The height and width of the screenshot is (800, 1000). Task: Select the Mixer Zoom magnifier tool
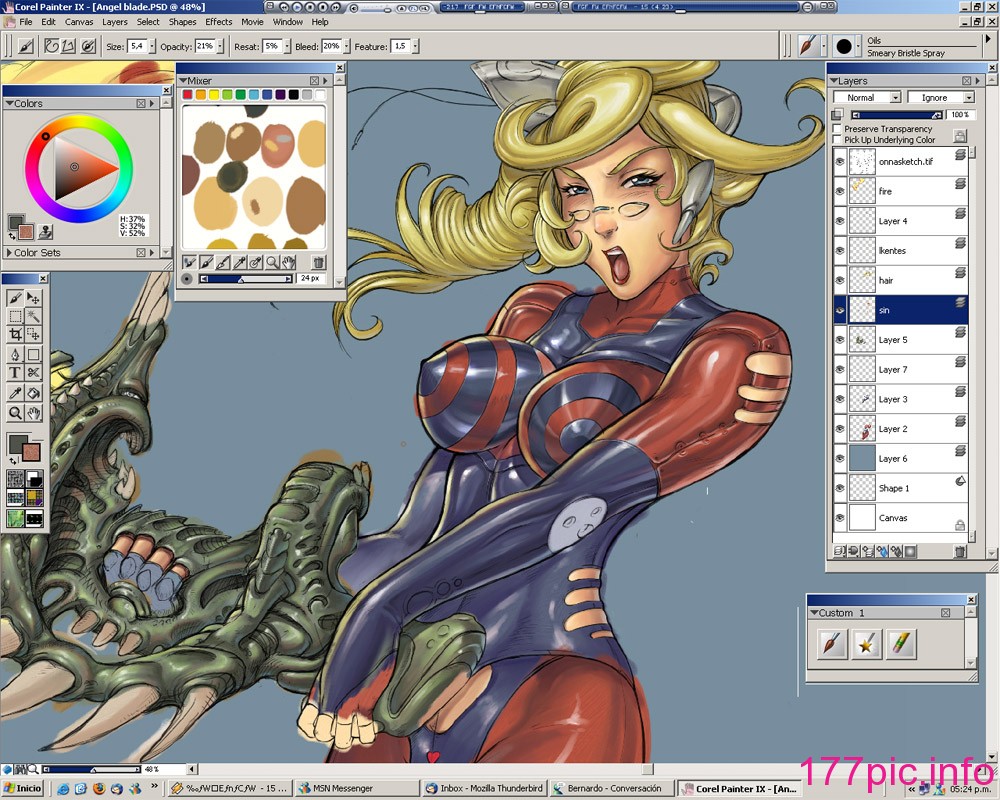[x=272, y=262]
